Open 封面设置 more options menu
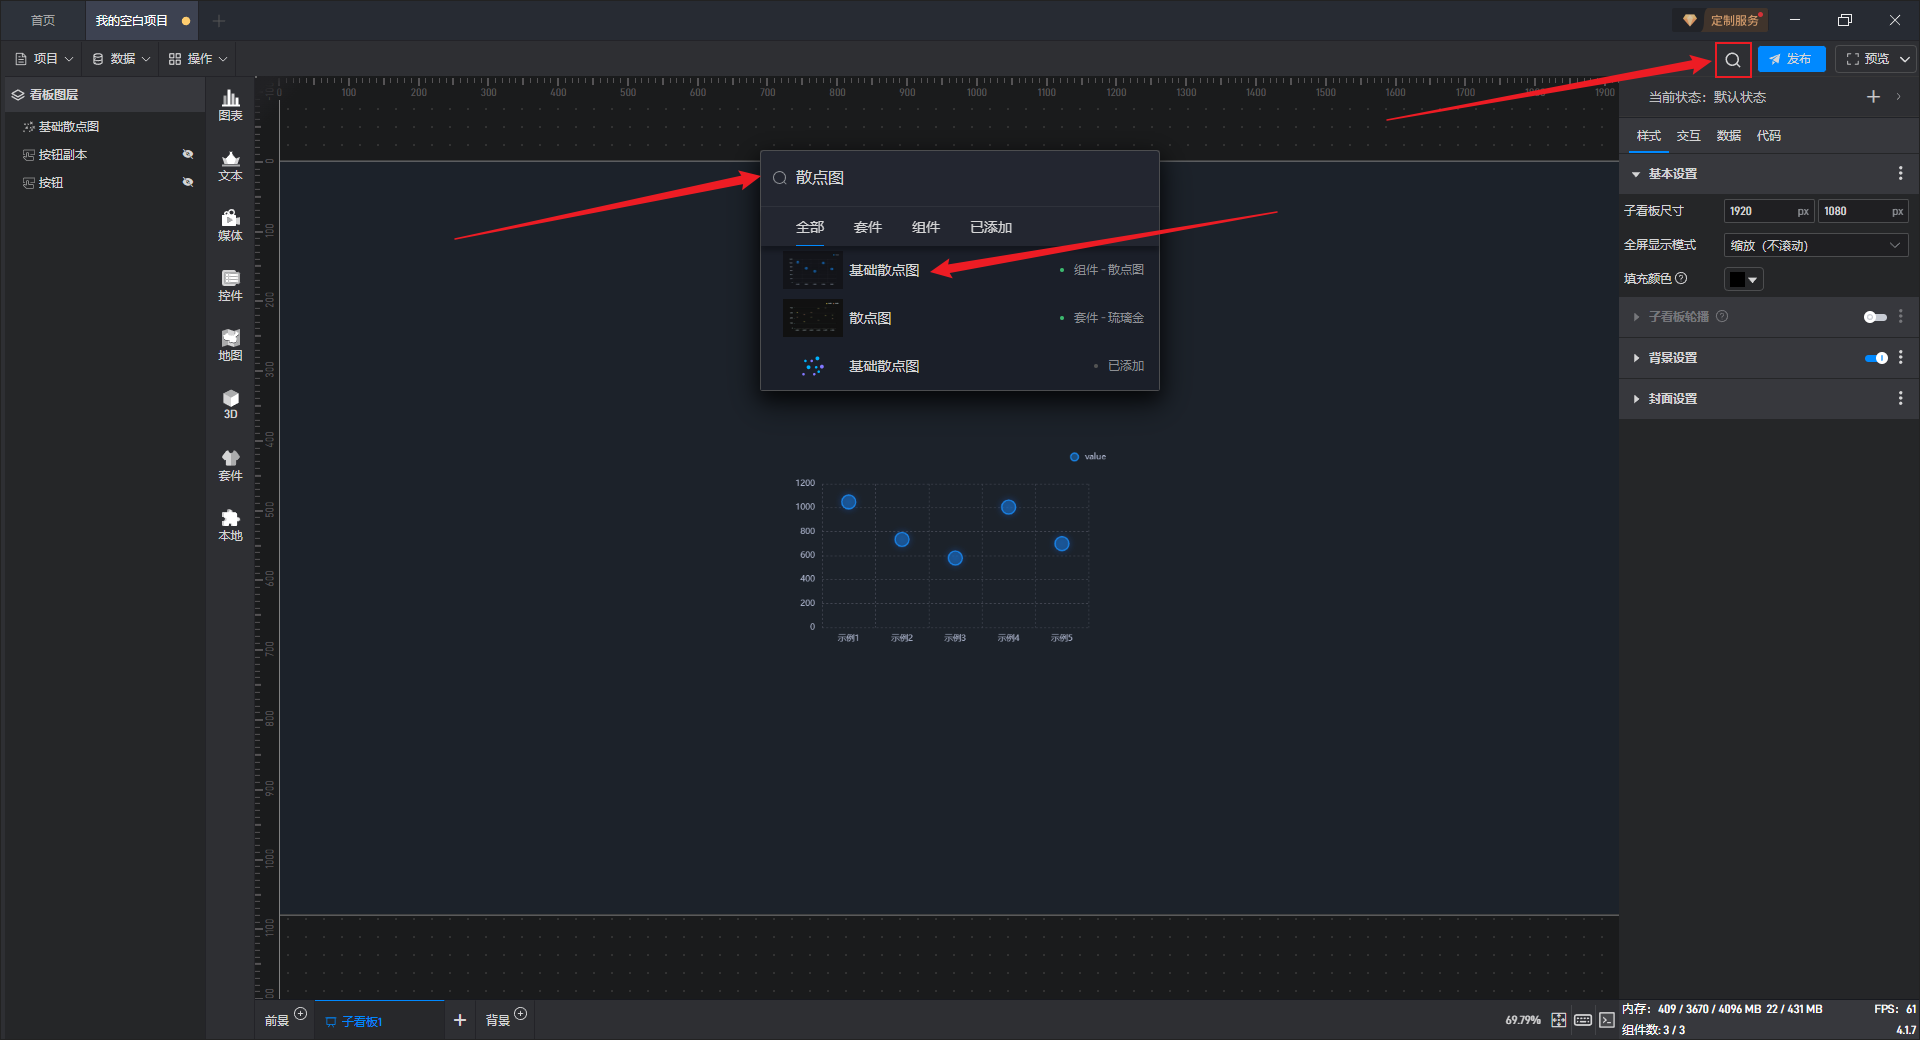This screenshot has width=1920, height=1040. (x=1901, y=399)
